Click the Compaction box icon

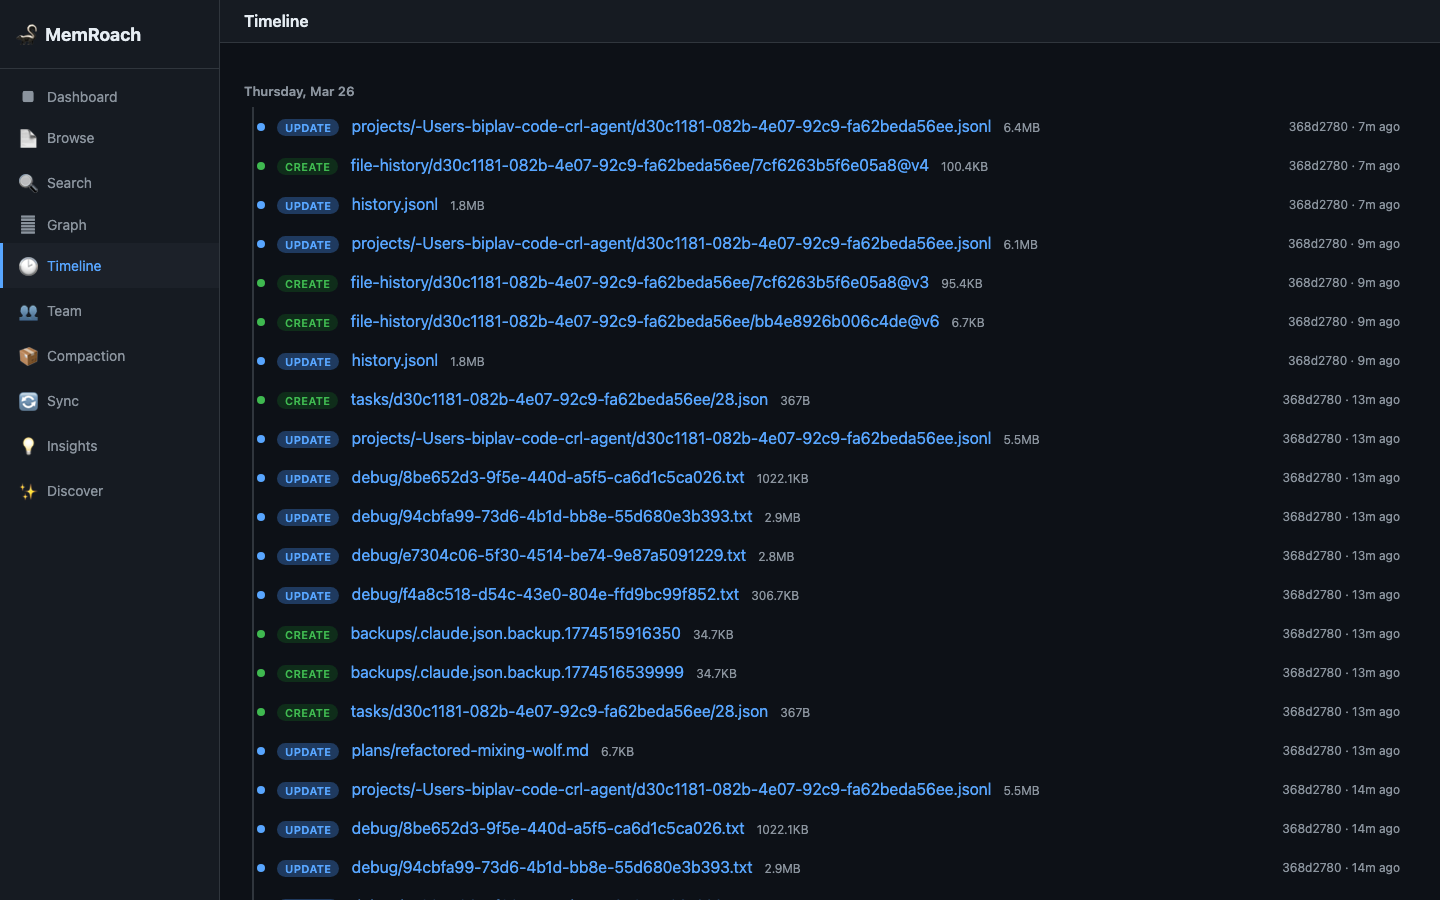28,356
